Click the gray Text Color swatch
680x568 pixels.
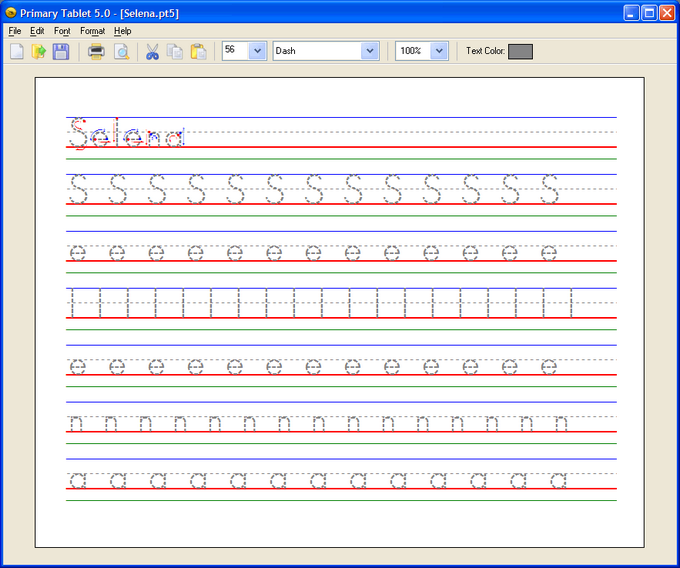[520, 51]
